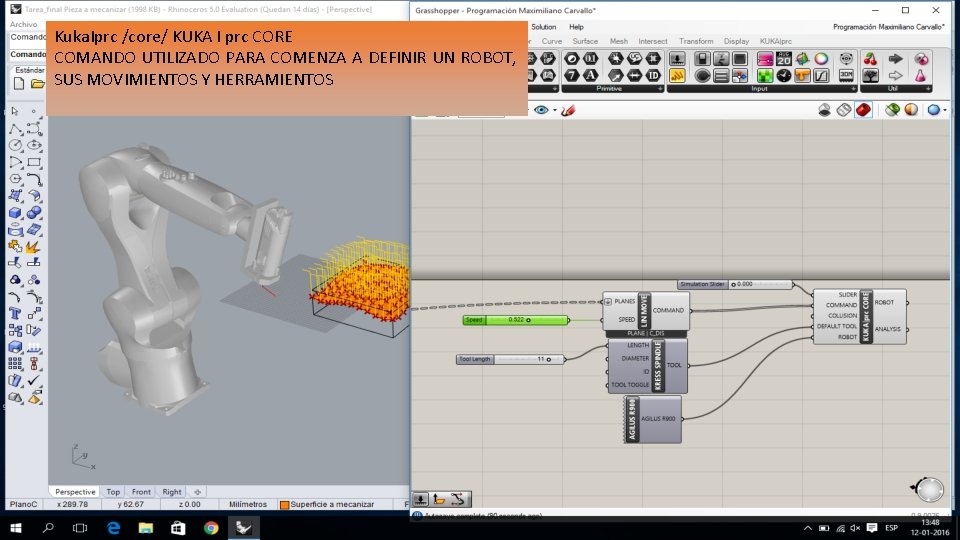960x540 pixels.
Task: Switch Rhino viewport to the Top tab
Action: 113,492
